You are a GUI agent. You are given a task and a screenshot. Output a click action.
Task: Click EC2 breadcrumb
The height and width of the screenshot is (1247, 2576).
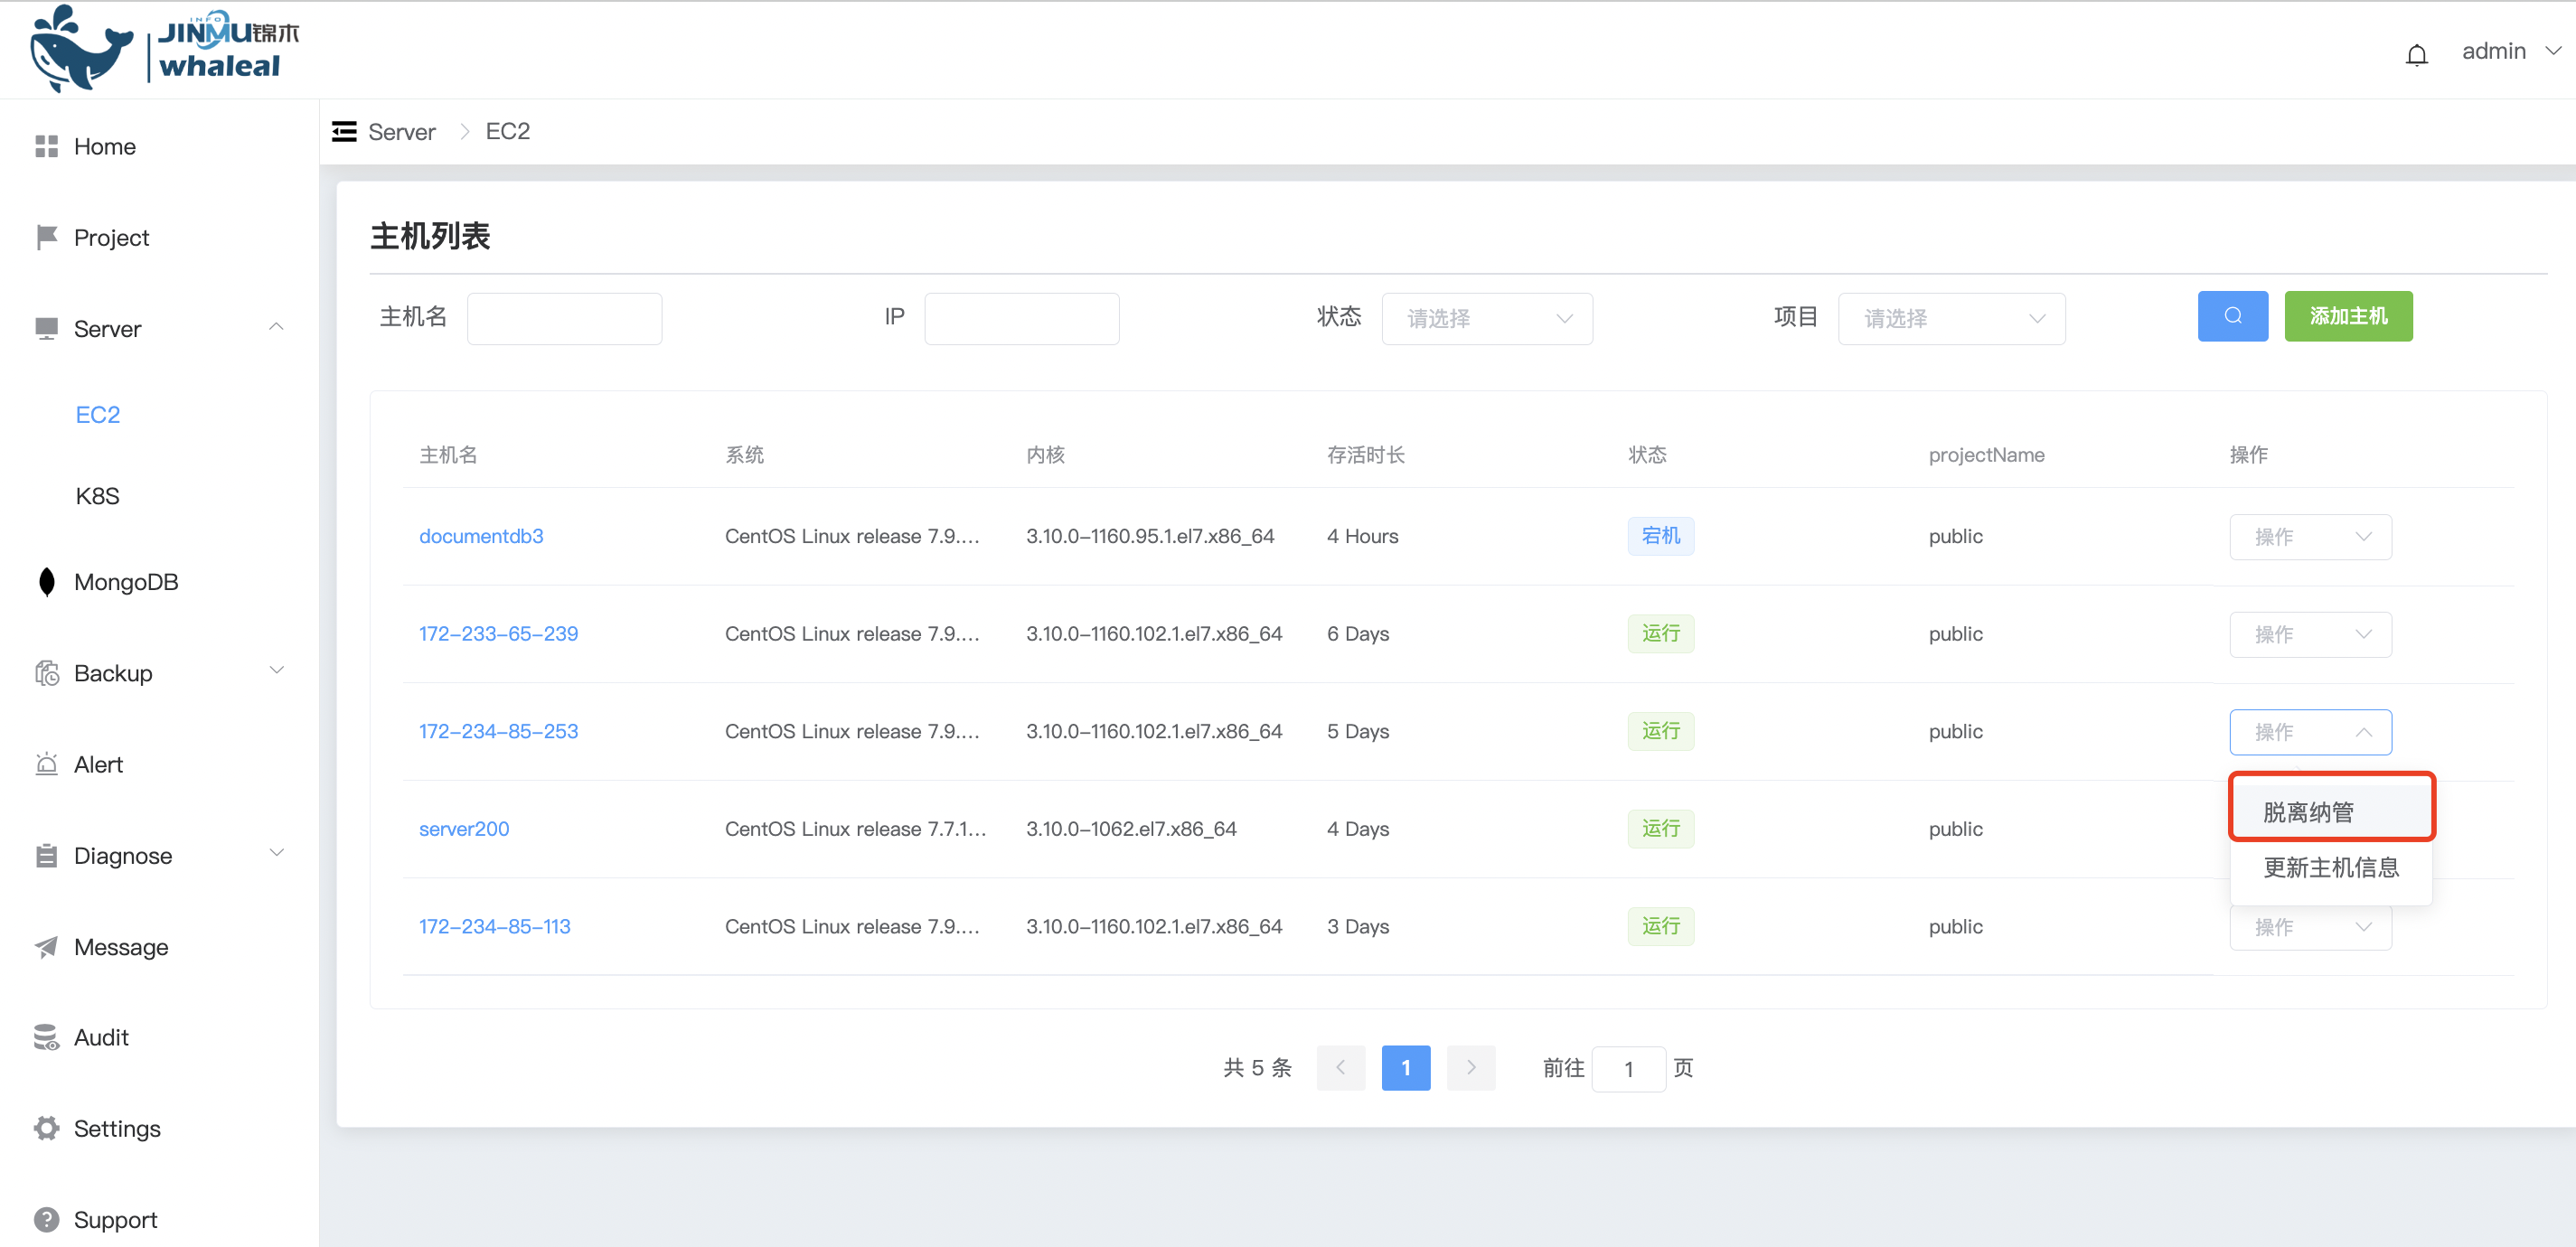pyautogui.click(x=507, y=131)
